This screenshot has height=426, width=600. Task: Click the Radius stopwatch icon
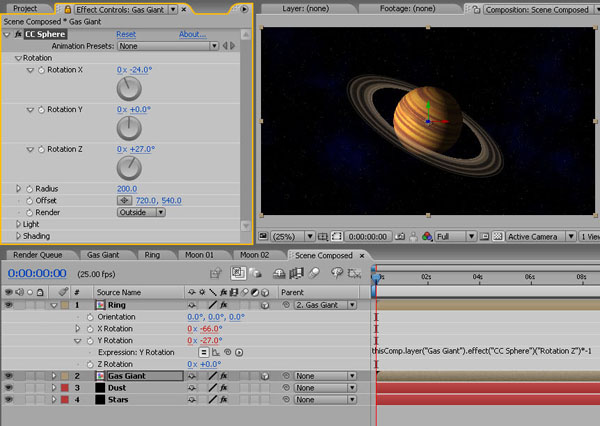point(28,188)
